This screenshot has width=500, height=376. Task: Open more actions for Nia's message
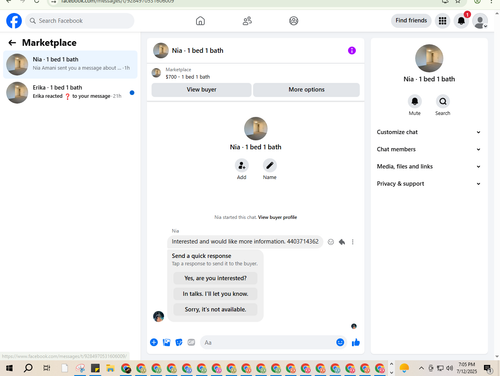point(353,242)
